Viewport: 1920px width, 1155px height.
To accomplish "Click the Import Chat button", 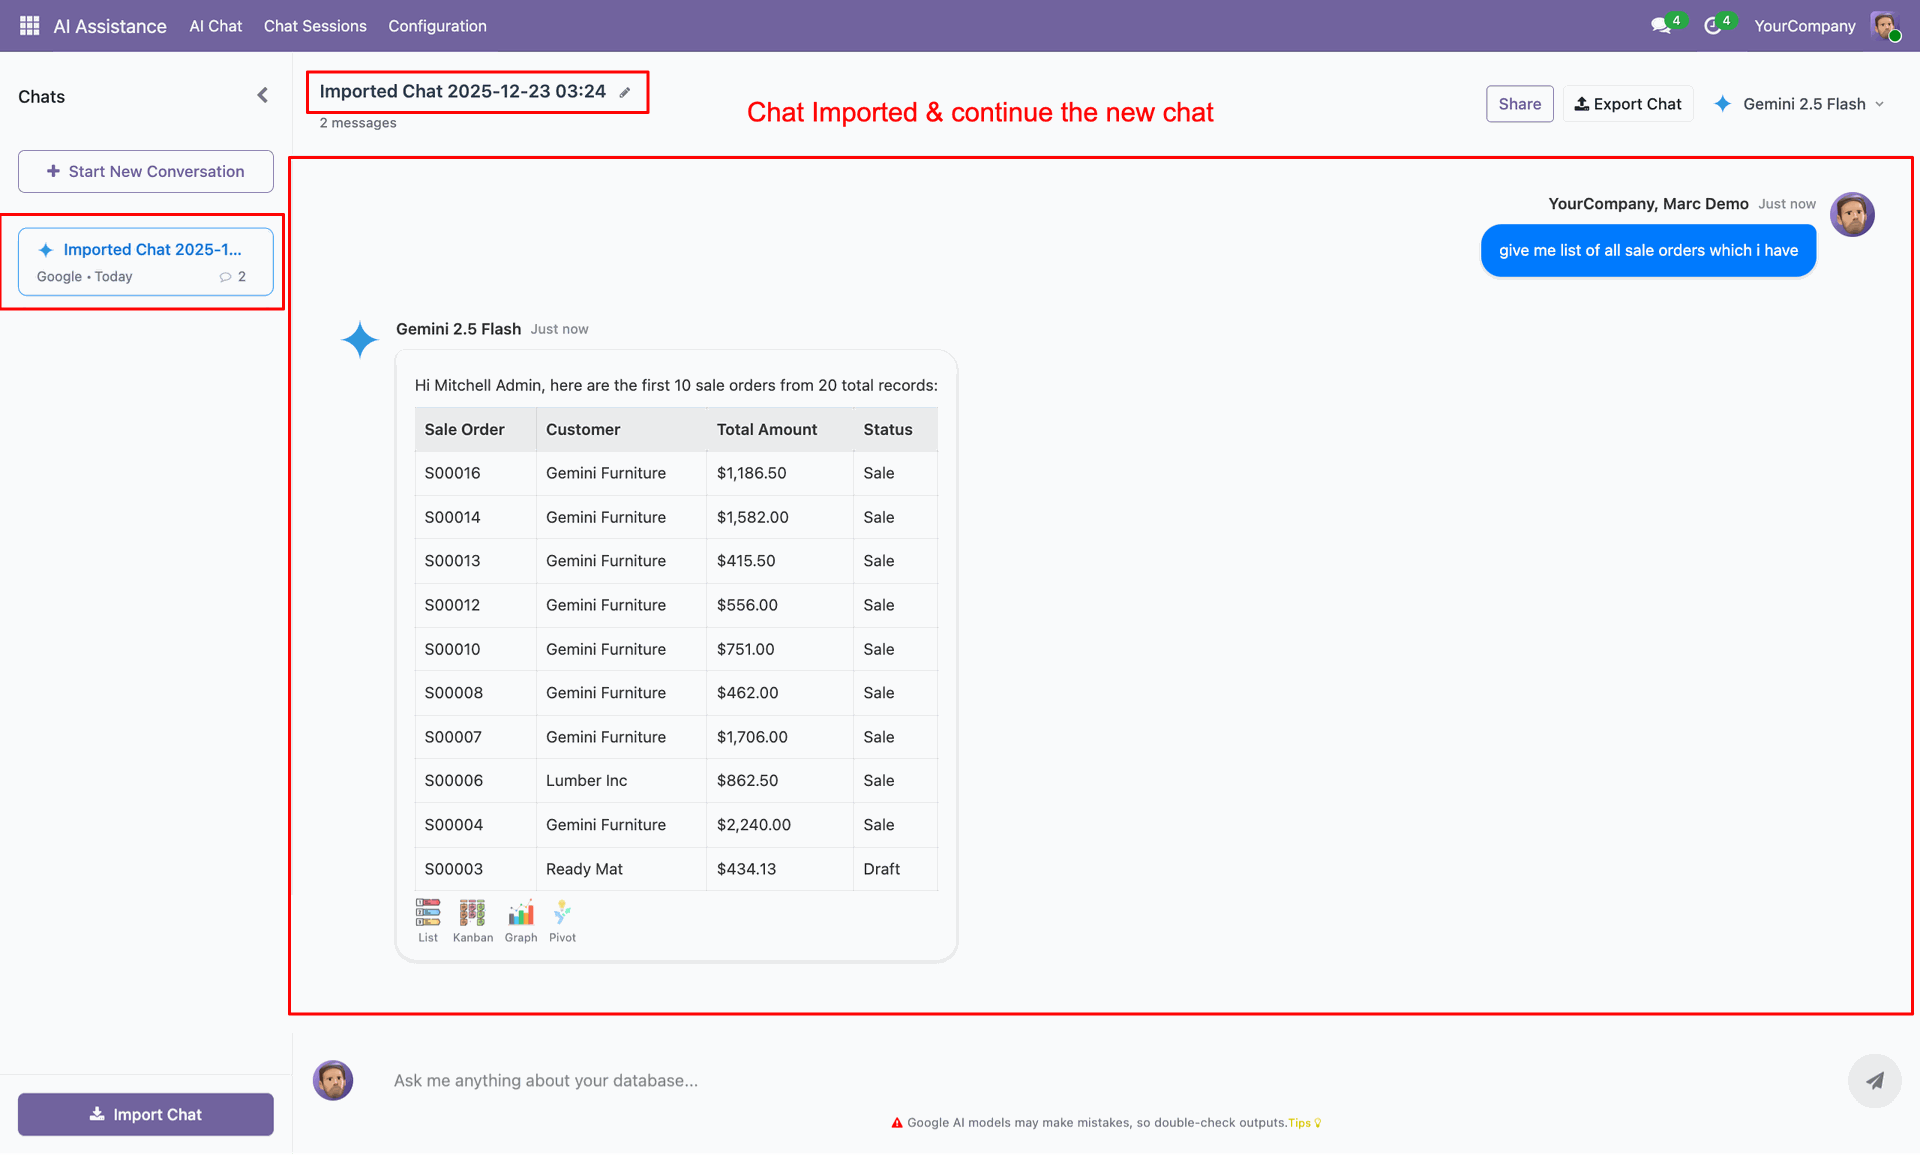I will (x=146, y=1114).
